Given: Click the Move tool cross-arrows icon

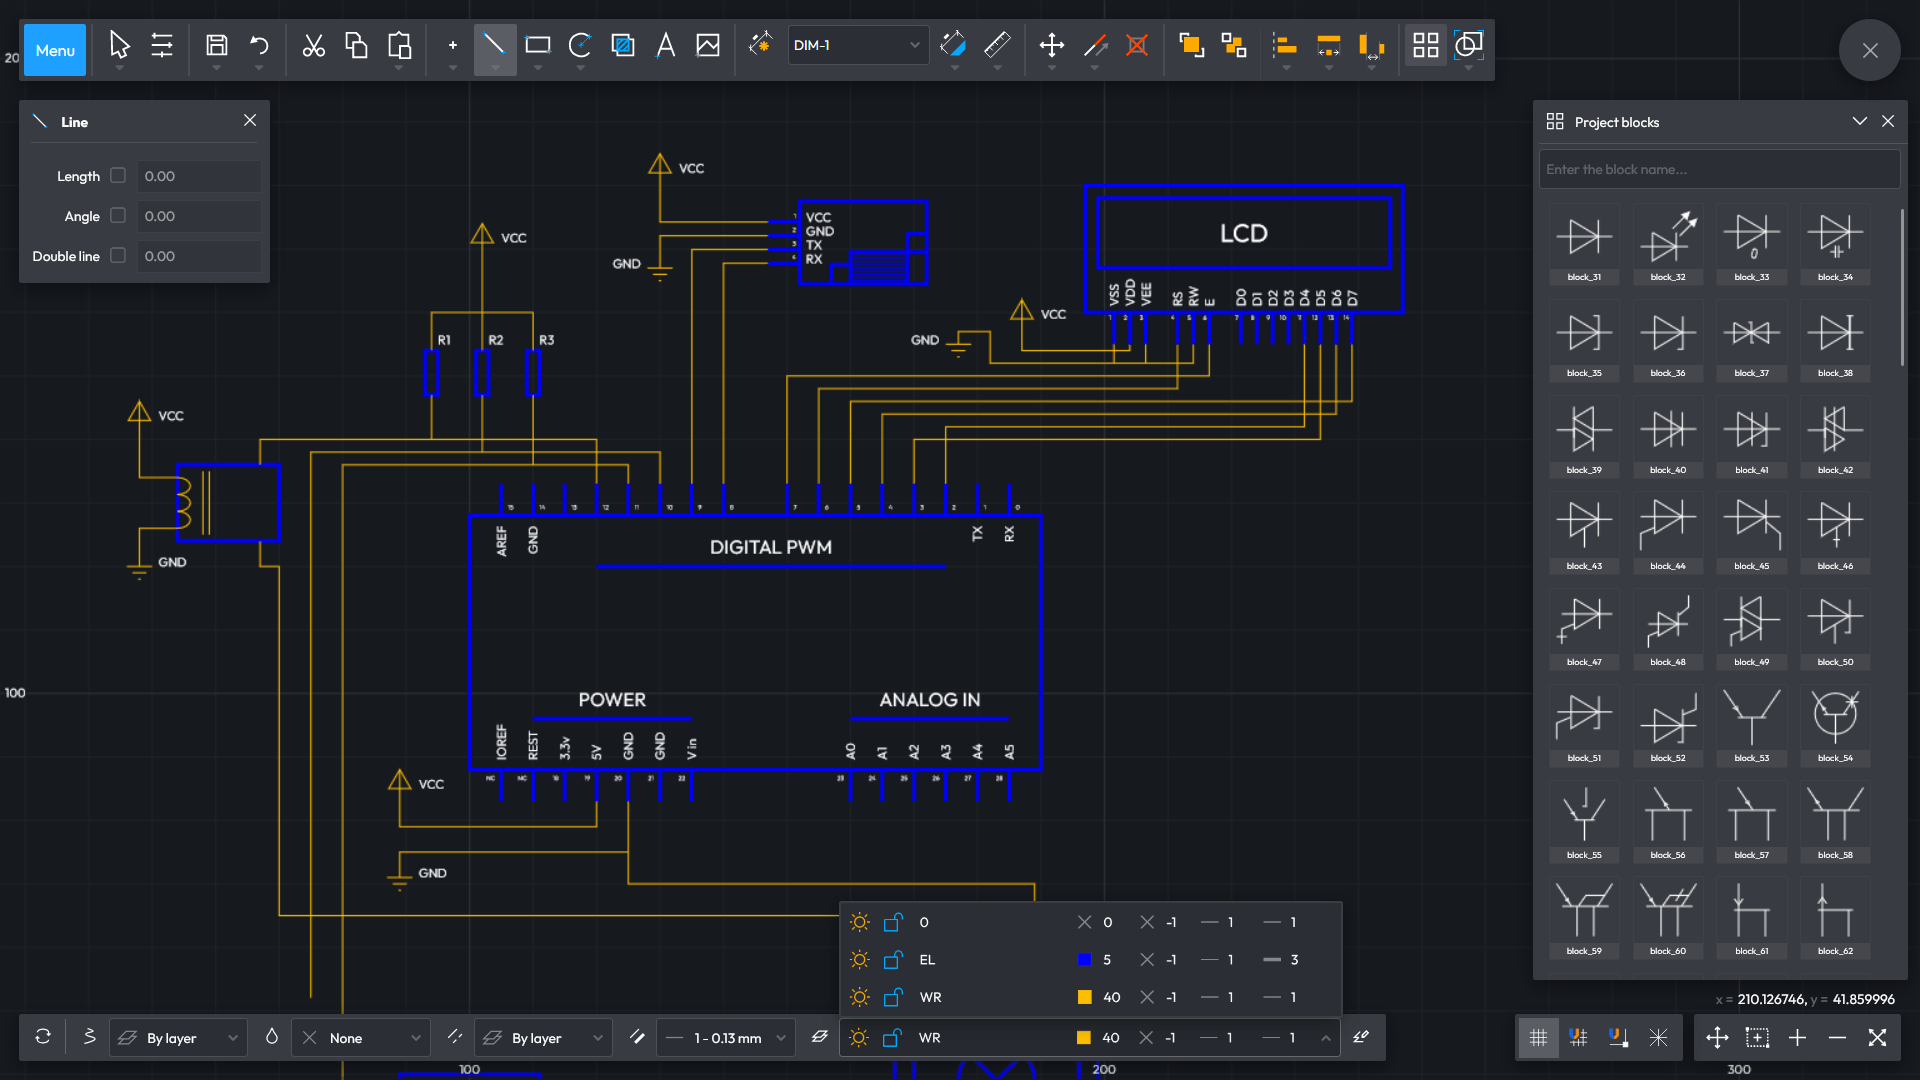Looking at the screenshot, I should click(x=1051, y=45).
